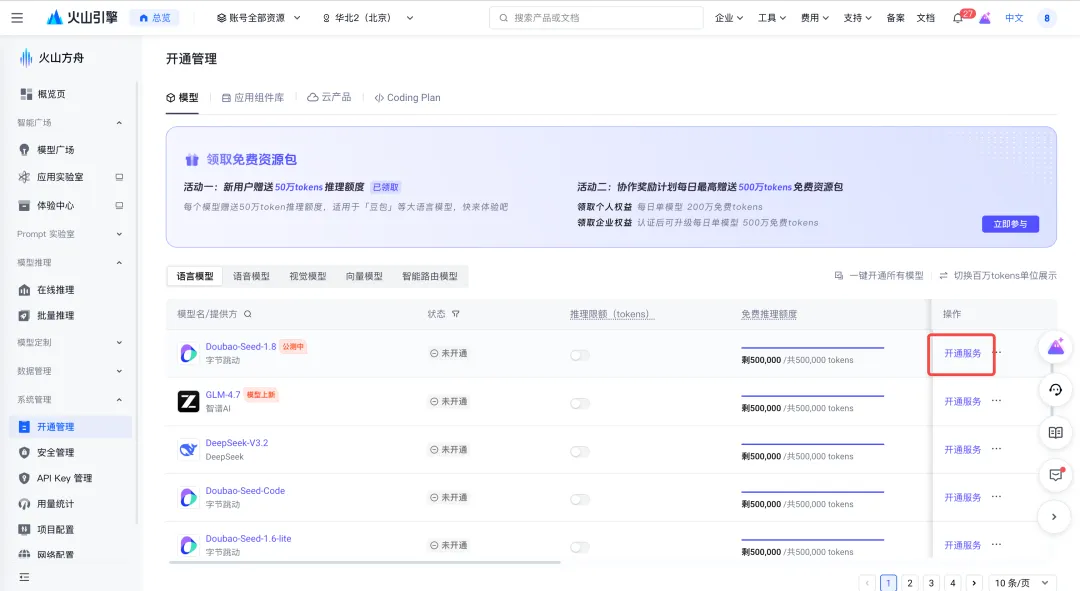Click the 搜索产品或文档 search field
Image resolution: width=1080 pixels, height=591 pixels.
coord(596,18)
